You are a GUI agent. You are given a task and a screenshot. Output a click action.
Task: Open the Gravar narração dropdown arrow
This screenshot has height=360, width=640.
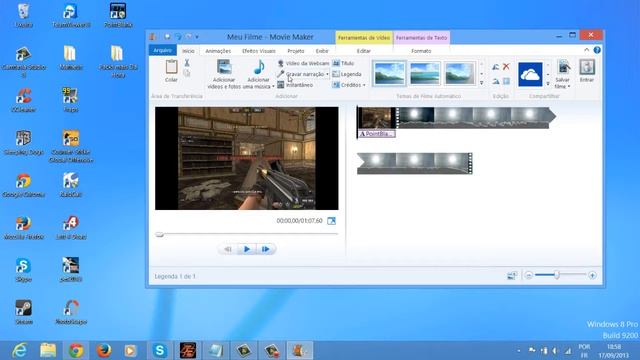(x=327, y=74)
